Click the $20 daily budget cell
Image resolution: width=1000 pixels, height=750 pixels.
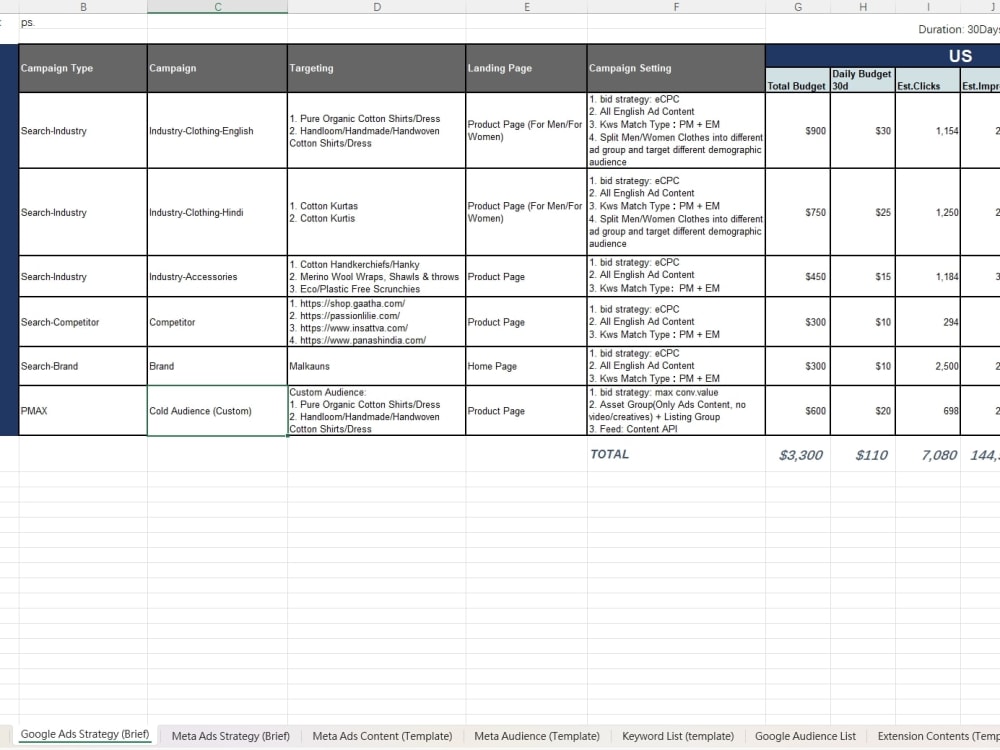(x=863, y=411)
